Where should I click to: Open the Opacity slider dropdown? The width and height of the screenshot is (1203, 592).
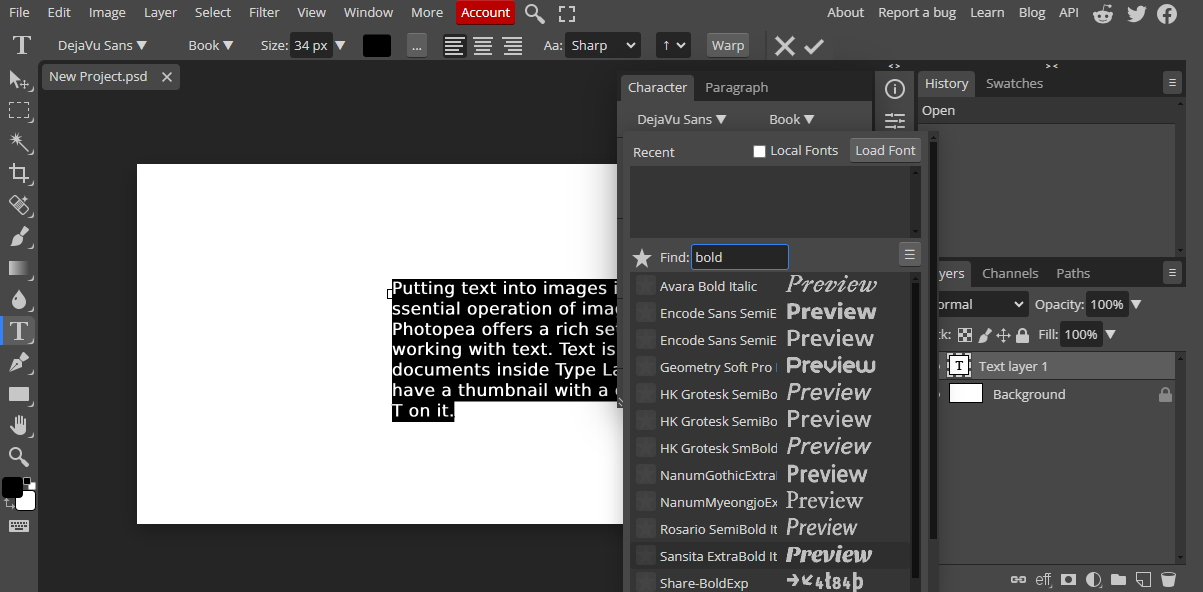point(1135,304)
